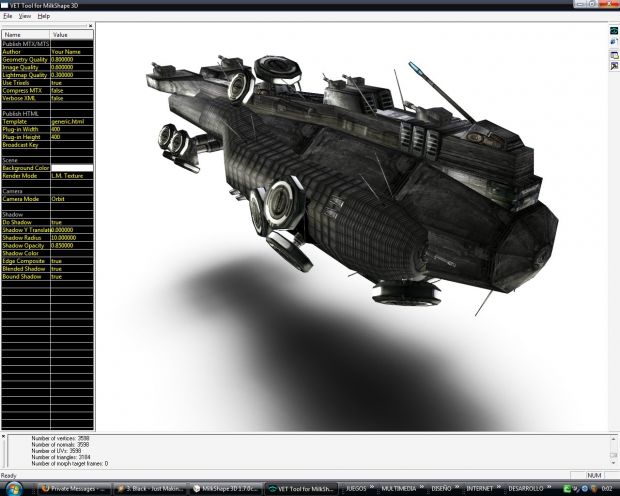Viewport: 620px width, 496px height.
Task: Expand the DESARROLLO toolbar chevron
Action: [x=549, y=487]
